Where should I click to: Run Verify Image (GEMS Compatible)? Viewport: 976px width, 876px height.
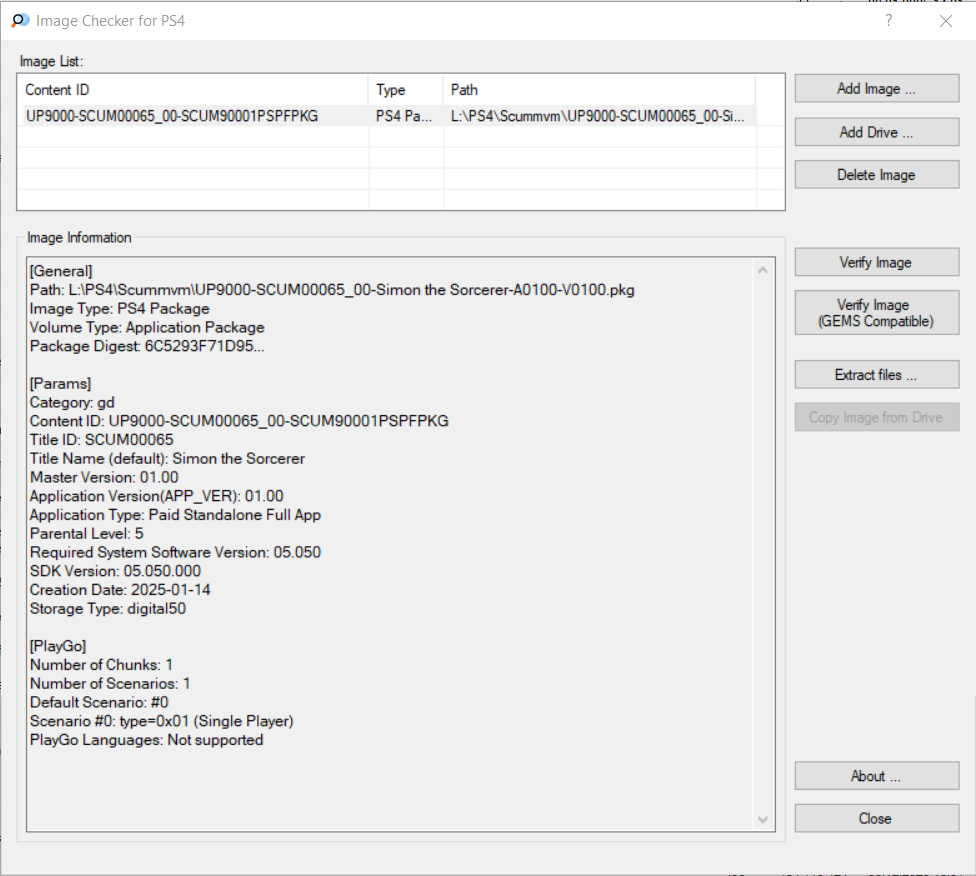876,313
